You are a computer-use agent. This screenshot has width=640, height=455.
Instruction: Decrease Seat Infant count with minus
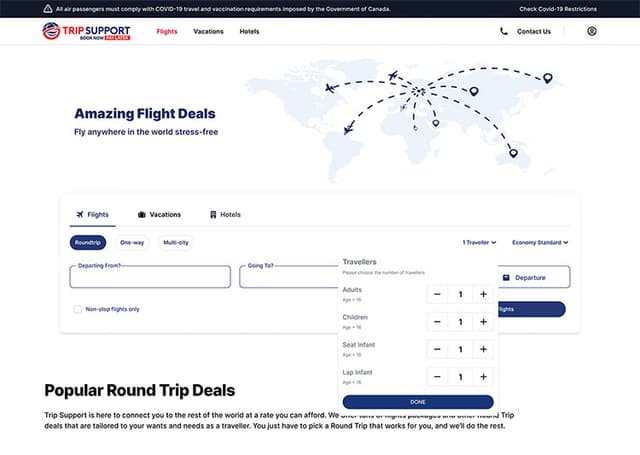pyautogui.click(x=437, y=349)
